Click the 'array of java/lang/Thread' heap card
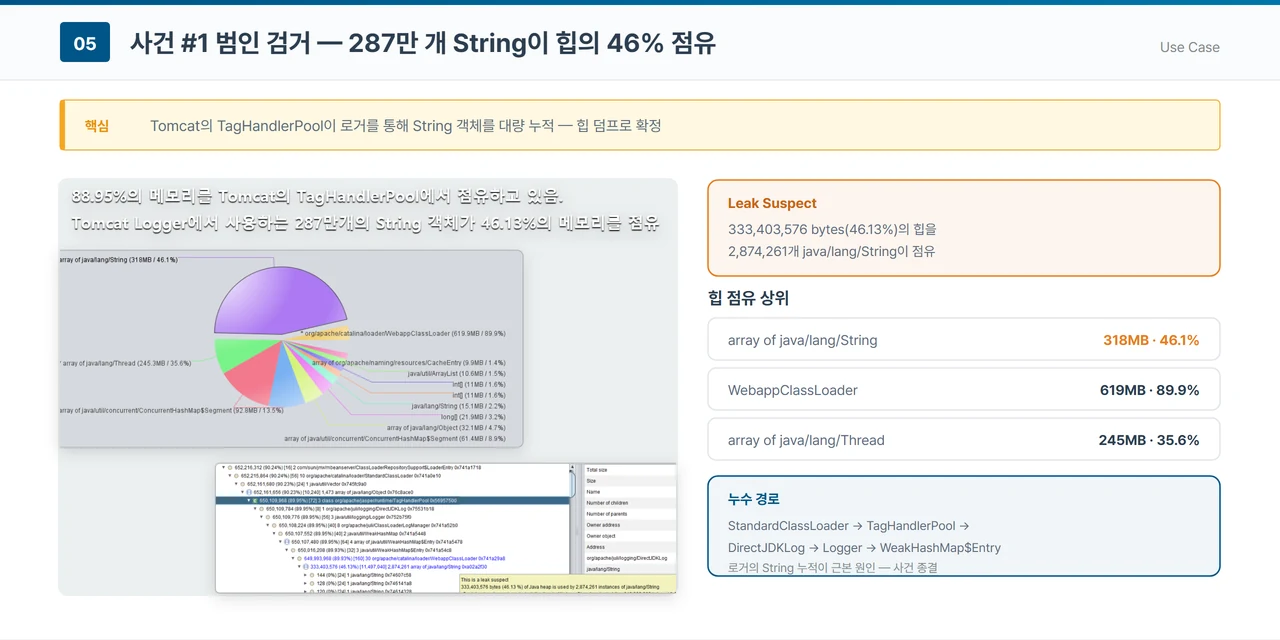Image resolution: width=1280 pixels, height=640 pixels. [x=963, y=440]
